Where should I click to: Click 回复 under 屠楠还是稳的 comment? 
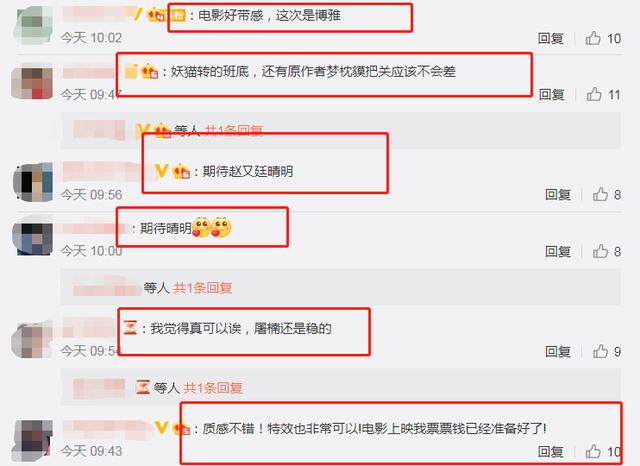(x=558, y=351)
